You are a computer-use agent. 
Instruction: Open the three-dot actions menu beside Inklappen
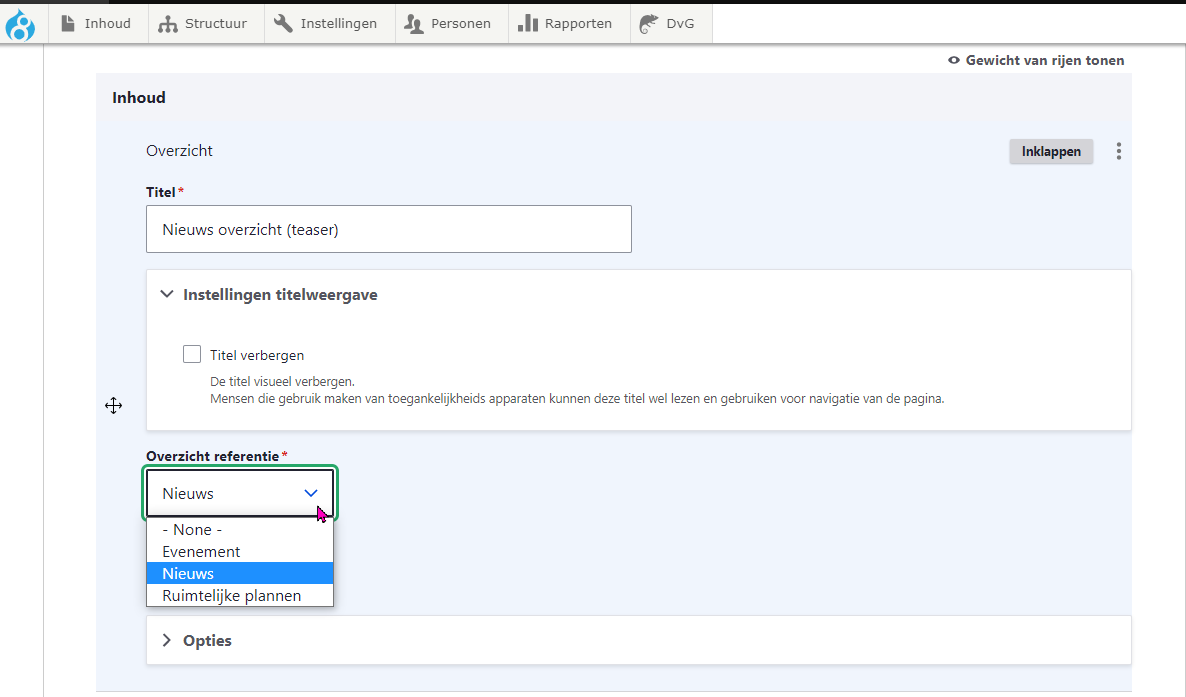1118,152
